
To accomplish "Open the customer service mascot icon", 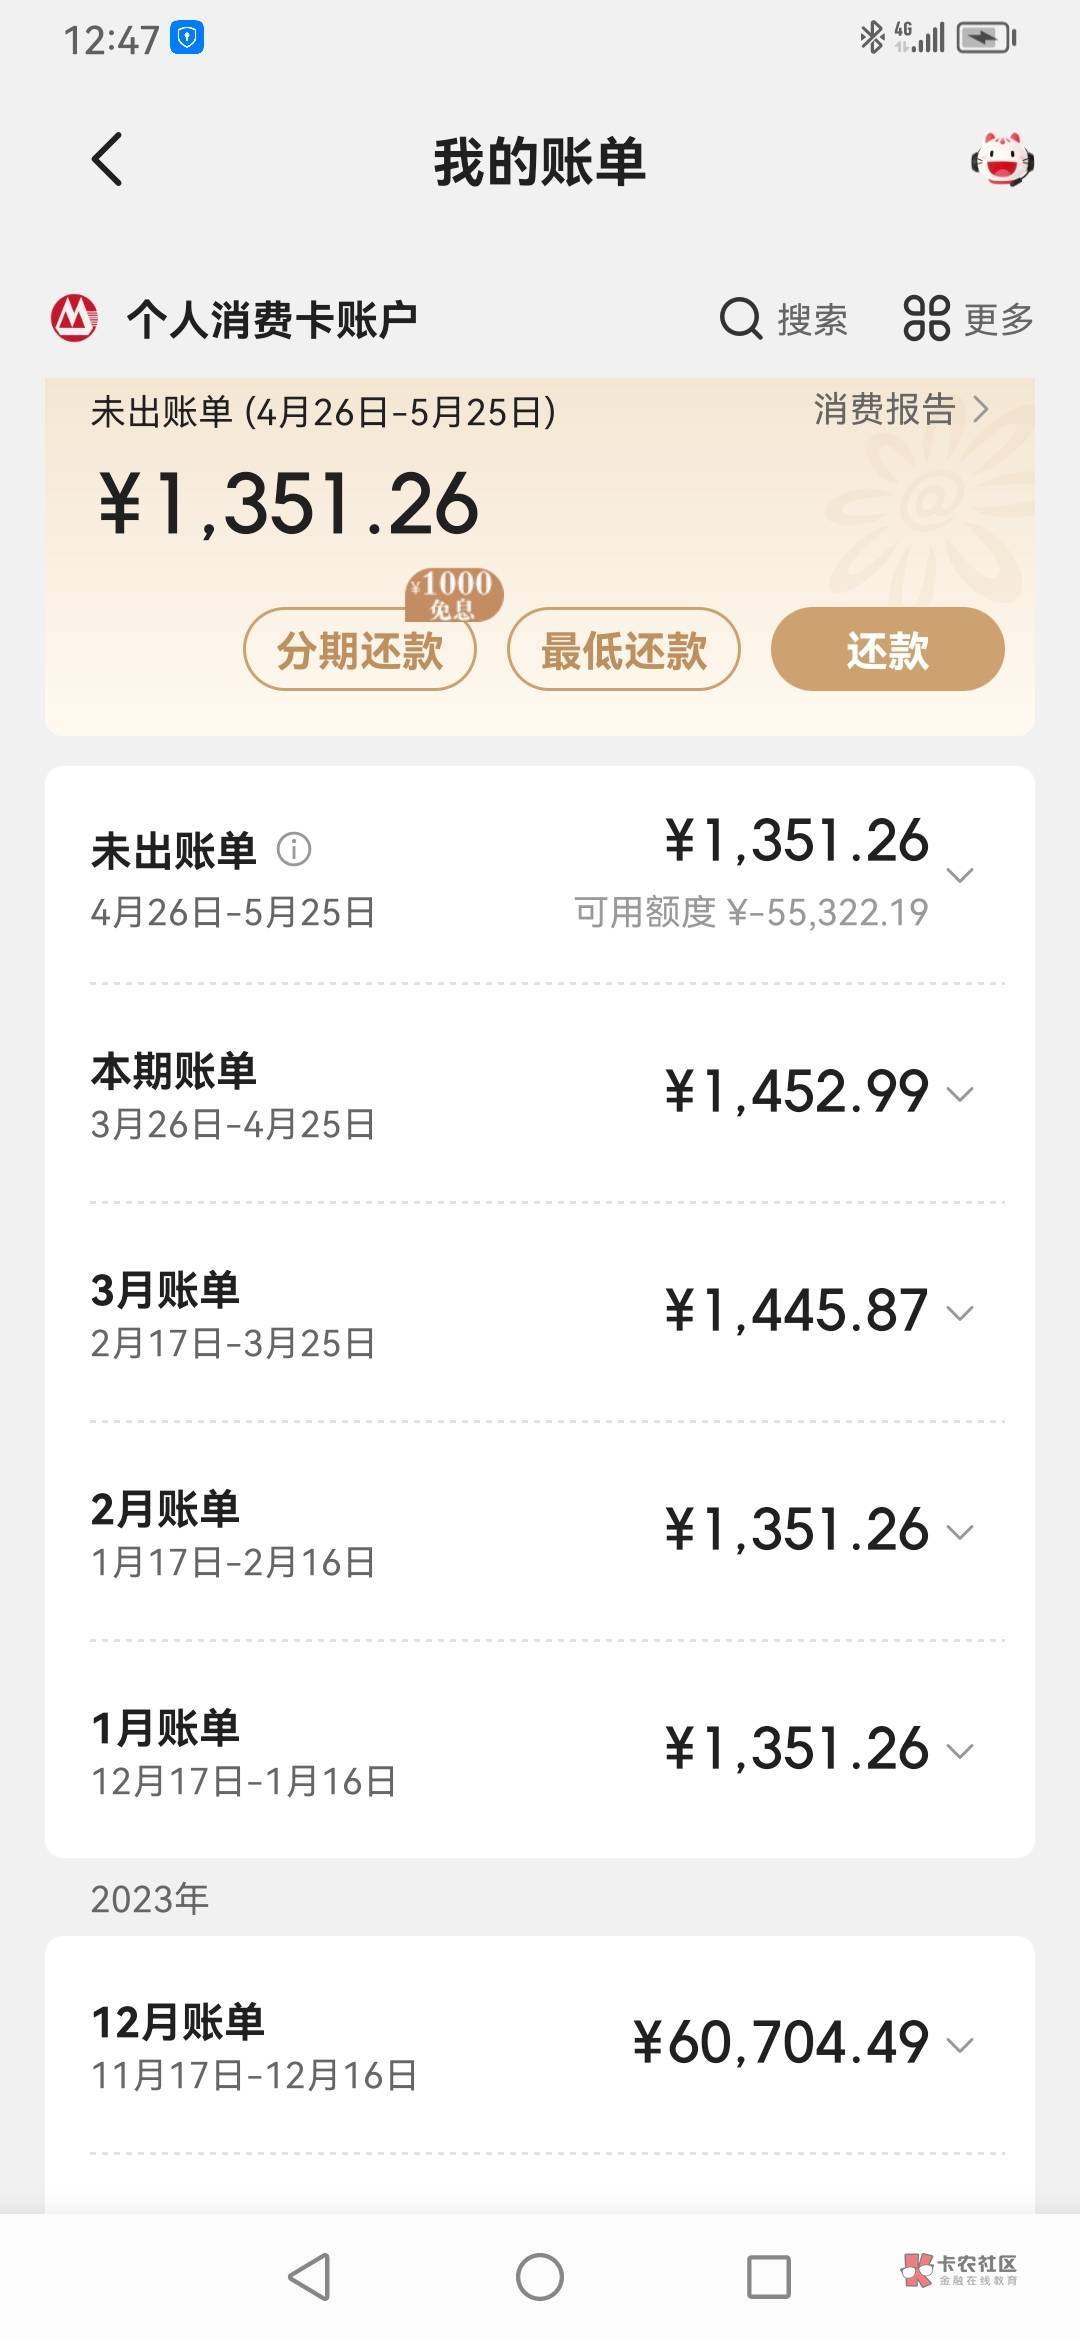I will 1002,160.
